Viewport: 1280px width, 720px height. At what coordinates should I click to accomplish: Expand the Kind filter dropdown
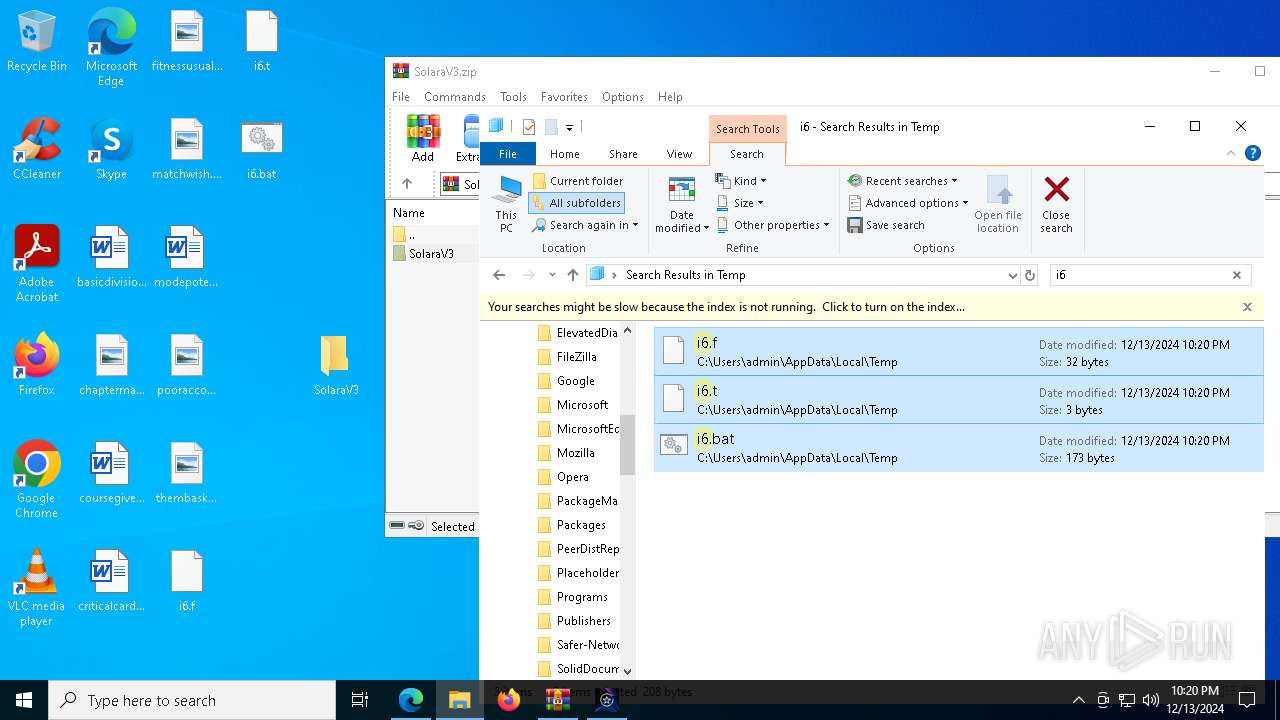click(741, 181)
